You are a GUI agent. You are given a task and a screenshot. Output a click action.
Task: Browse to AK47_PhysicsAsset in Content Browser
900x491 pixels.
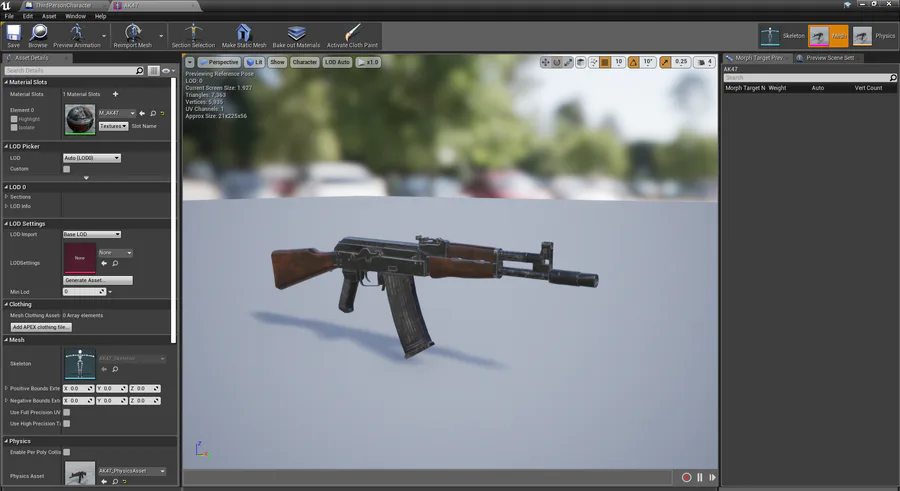[115, 481]
